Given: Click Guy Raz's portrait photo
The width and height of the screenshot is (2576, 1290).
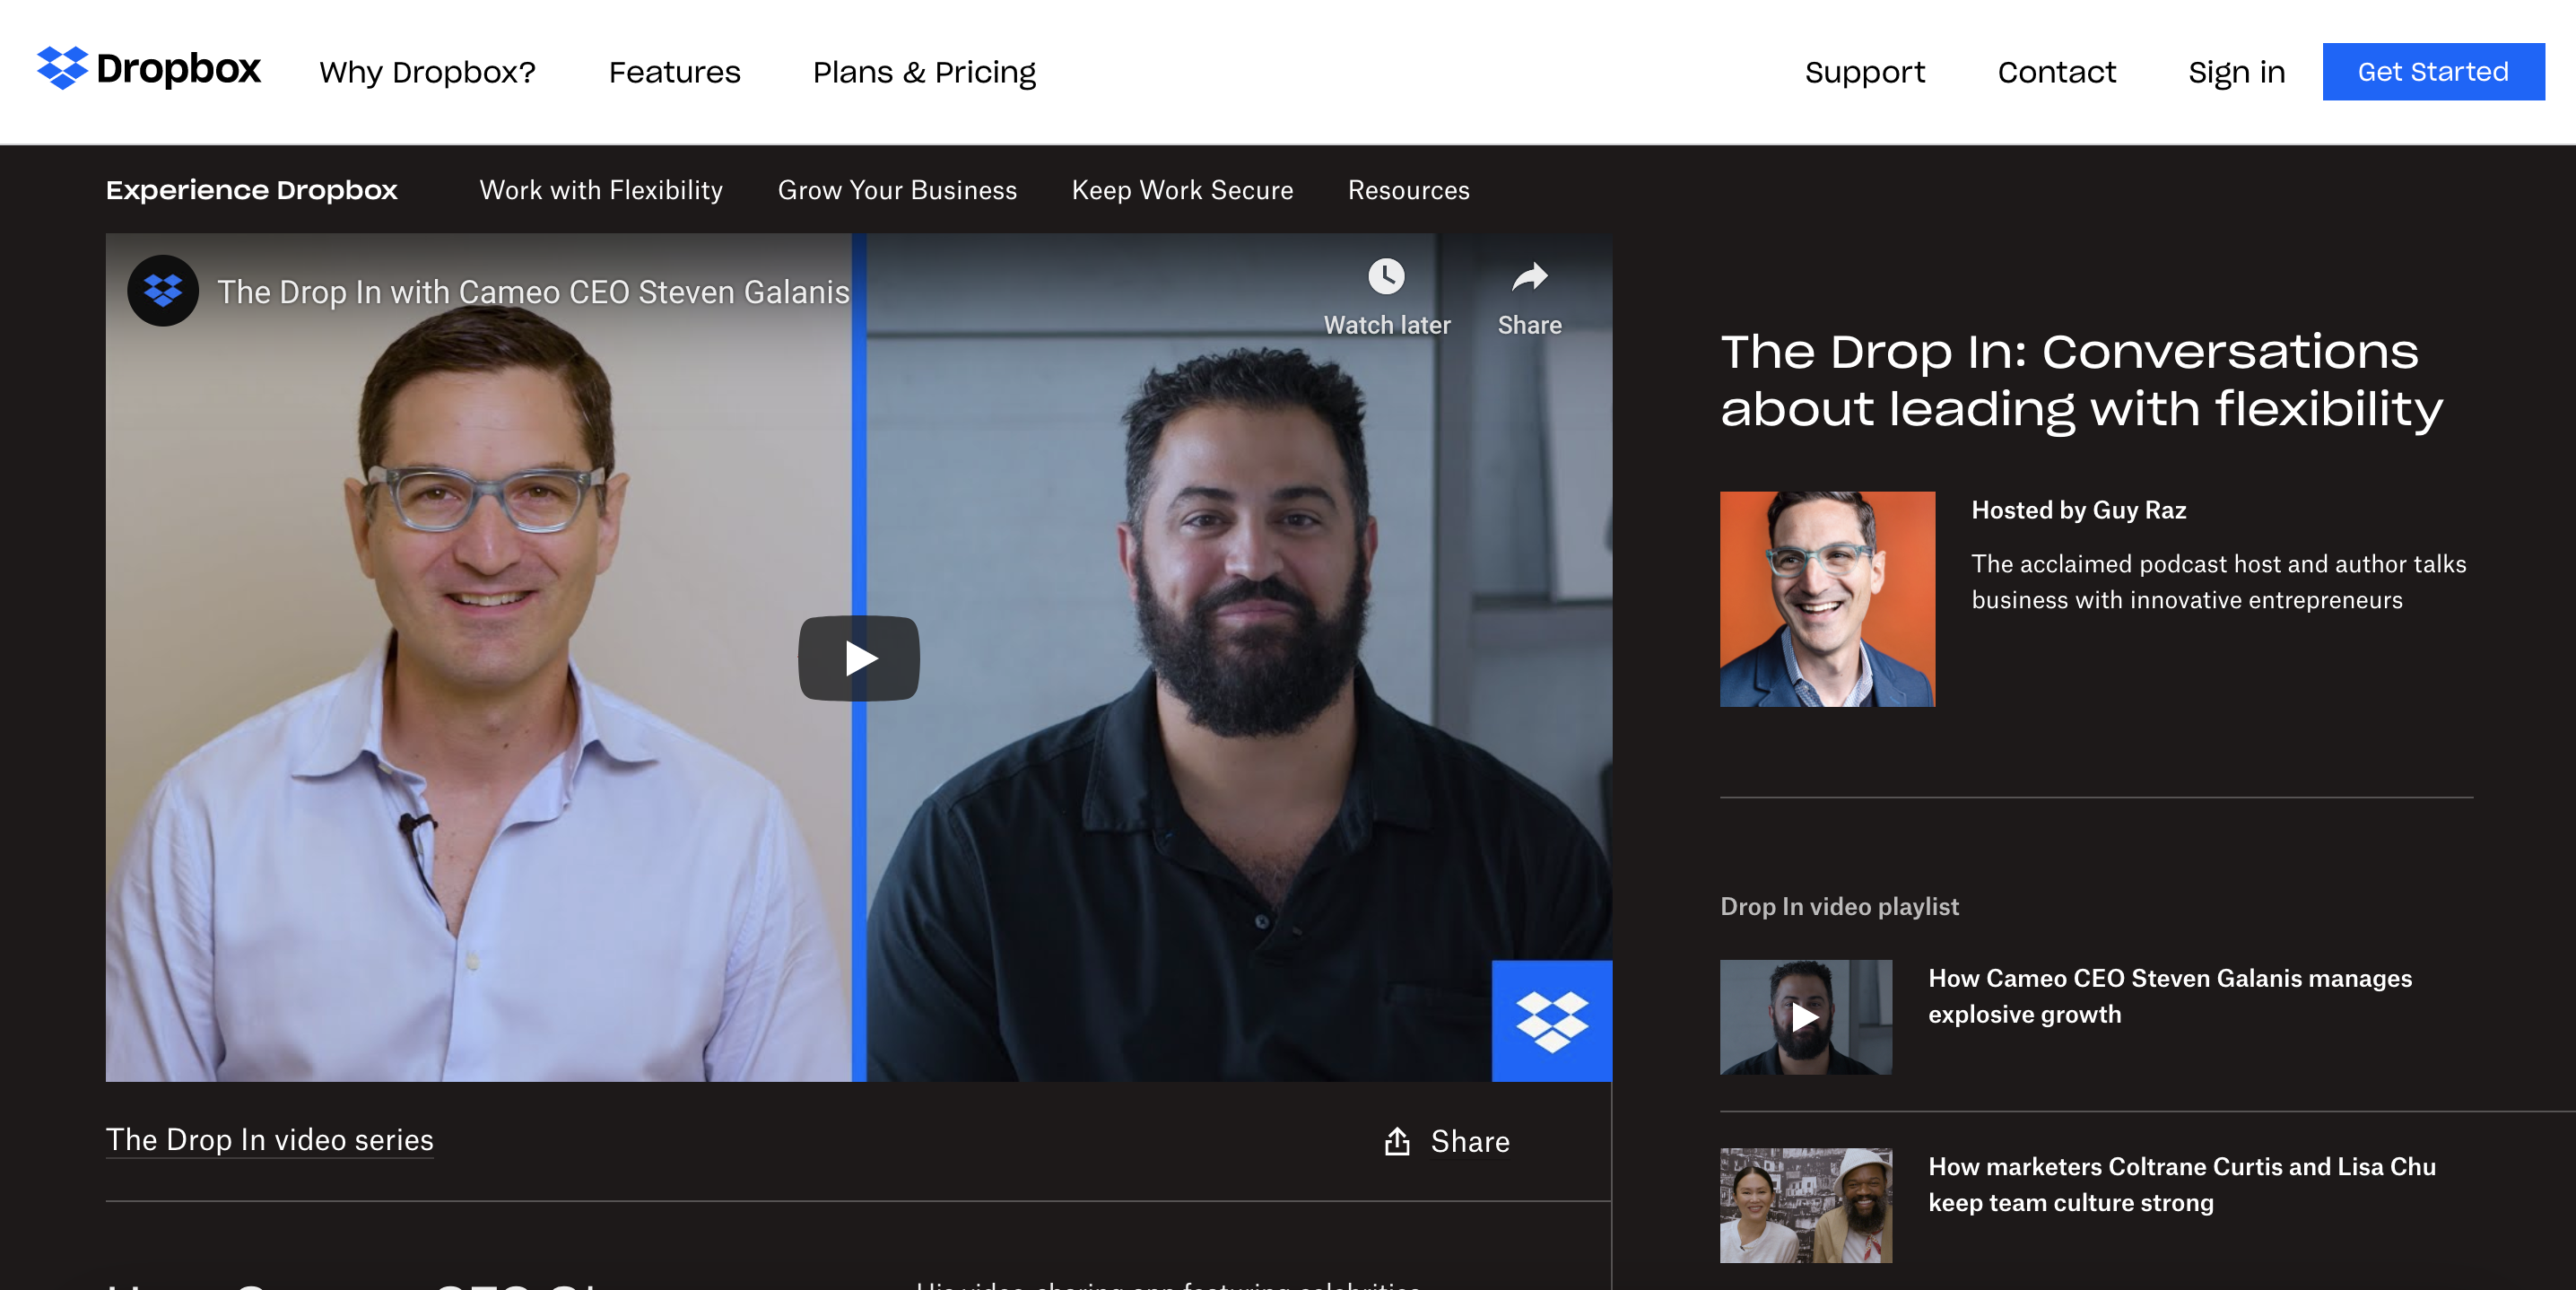Looking at the screenshot, I should (x=1827, y=599).
